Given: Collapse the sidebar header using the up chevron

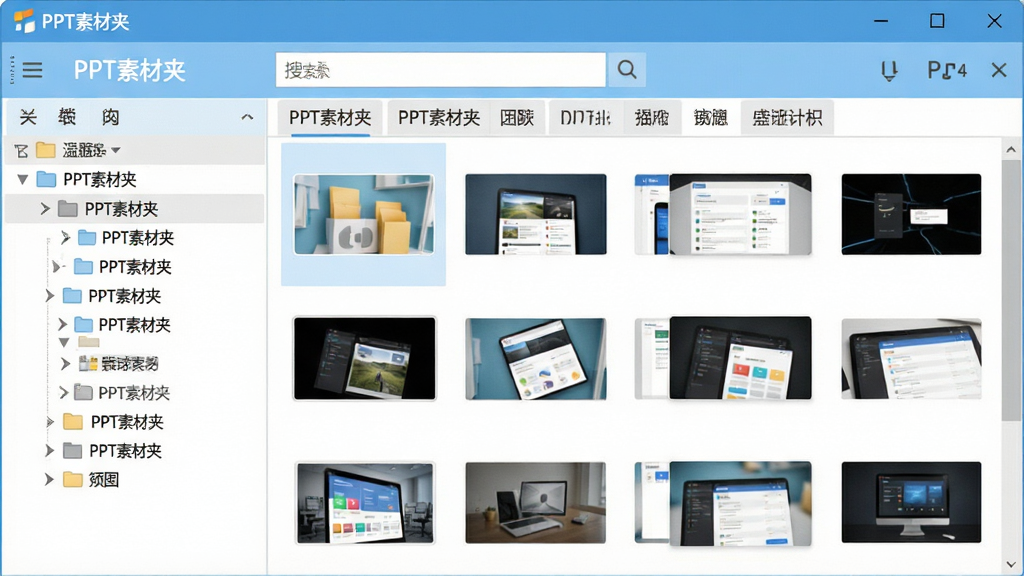Looking at the screenshot, I should (247, 117).
